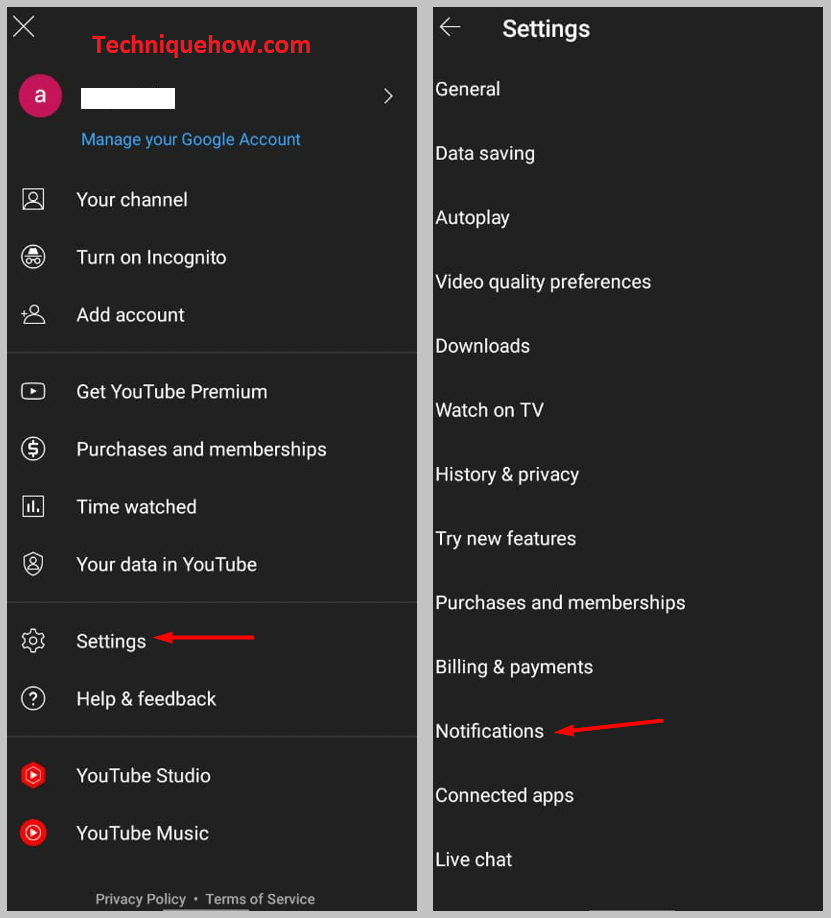Expand account switcher chevron arrow
The image size is (831, 918).
click(x=388, y=96)
